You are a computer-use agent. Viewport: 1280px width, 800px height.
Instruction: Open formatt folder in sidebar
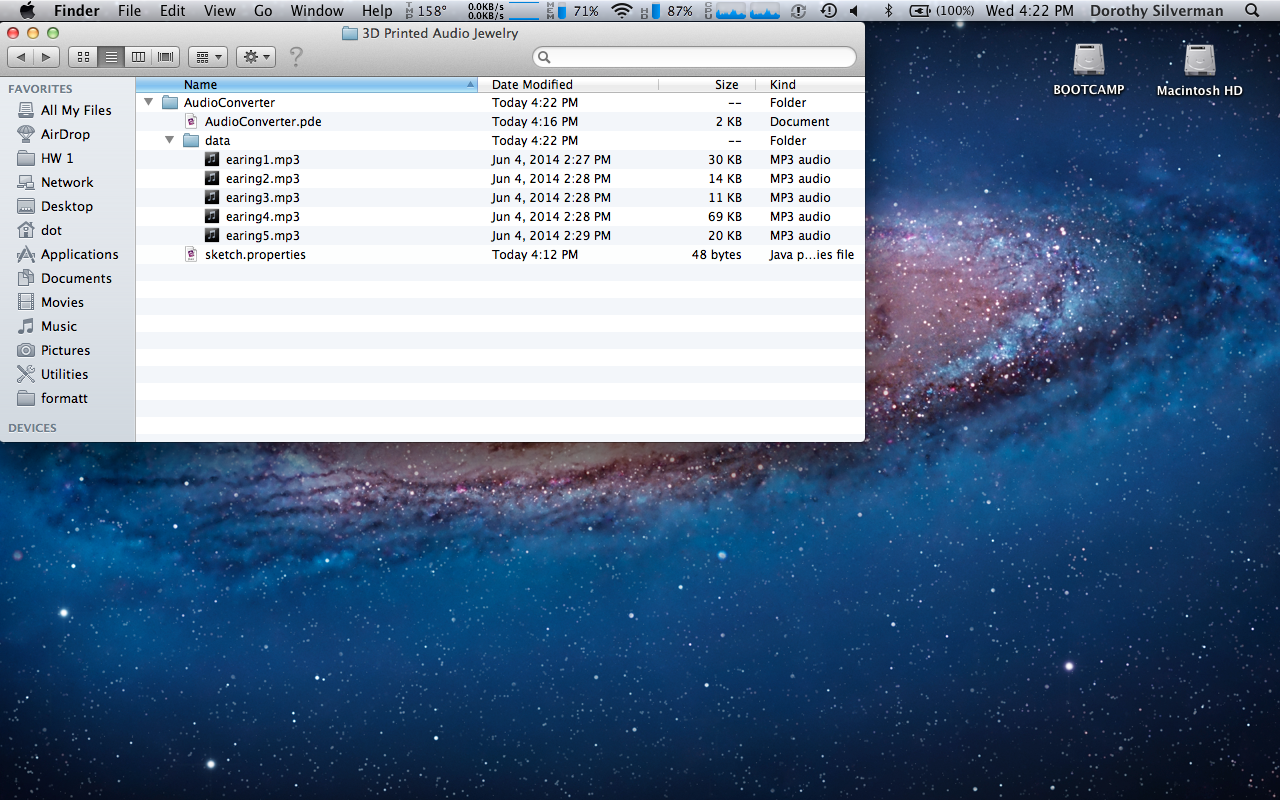point(53,398)
